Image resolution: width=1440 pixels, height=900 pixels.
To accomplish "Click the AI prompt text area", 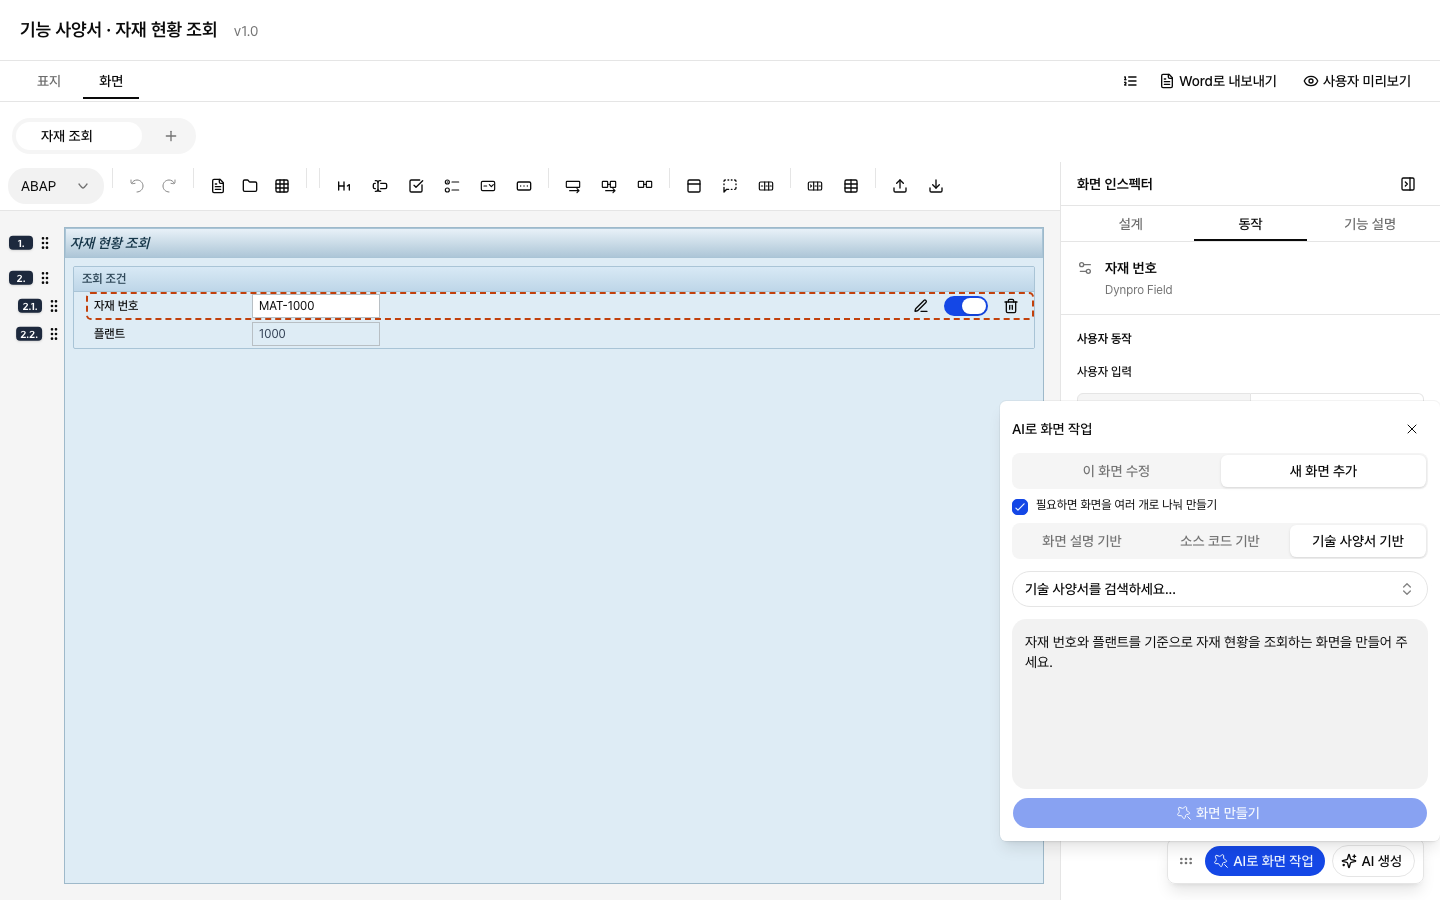I will point(1220,704).
